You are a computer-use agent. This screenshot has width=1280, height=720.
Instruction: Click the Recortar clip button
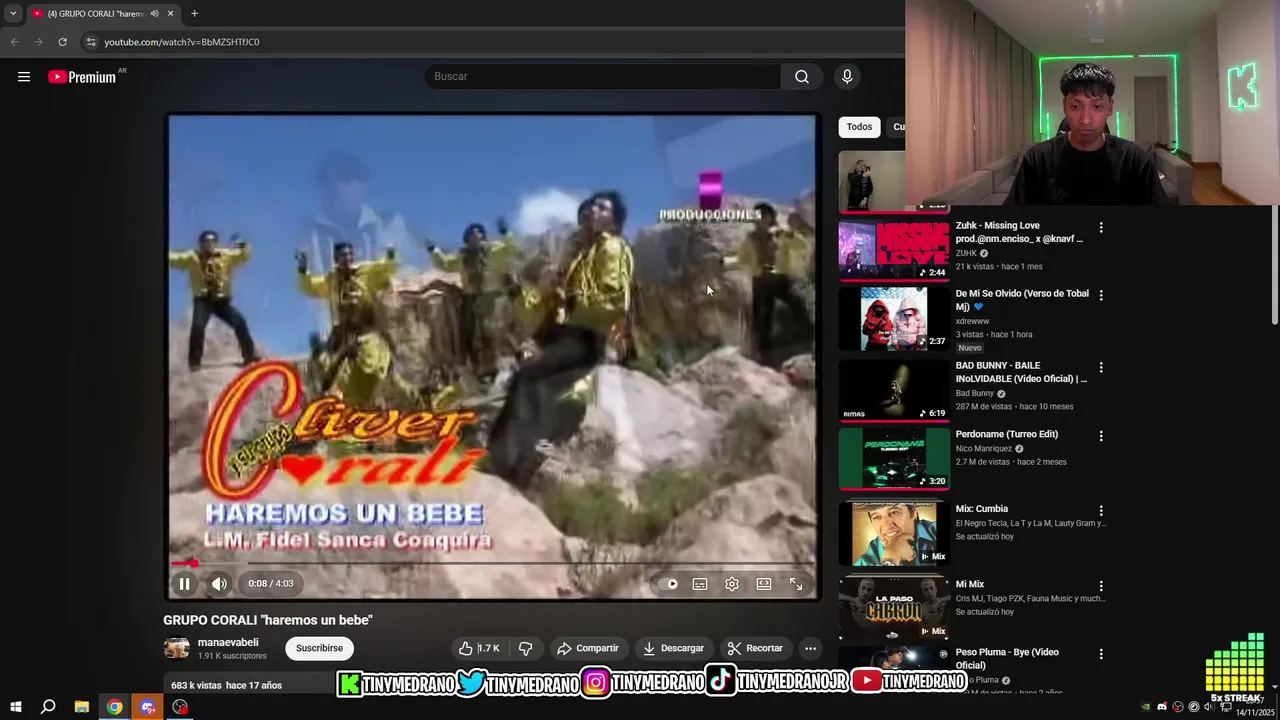pos(755,648)
